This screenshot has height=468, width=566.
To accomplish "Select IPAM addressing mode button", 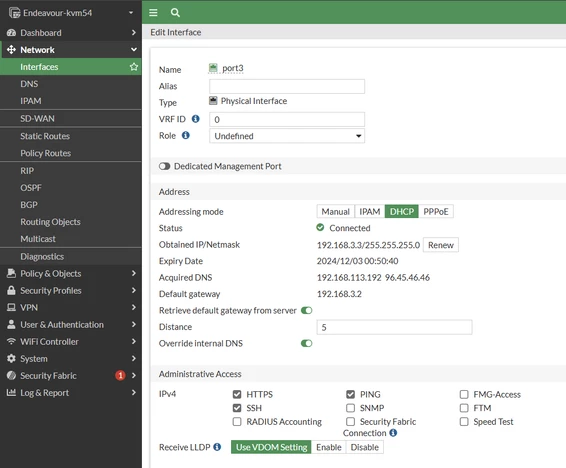I will [370, 211].
